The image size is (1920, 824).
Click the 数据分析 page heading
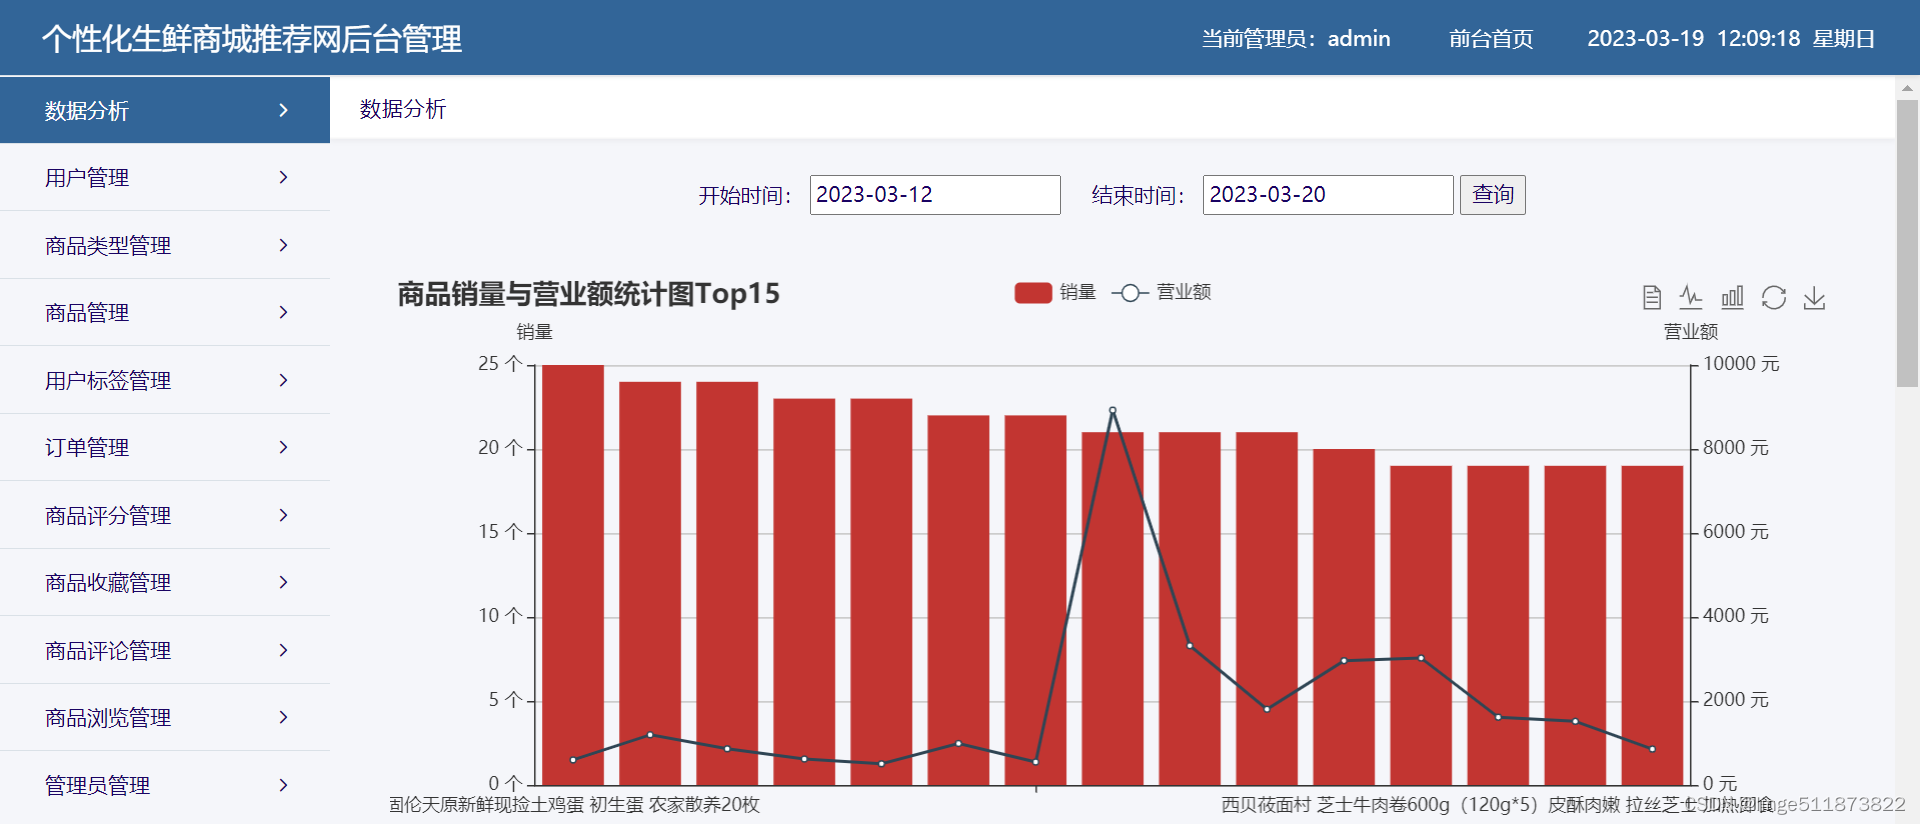tap(403, 109)
